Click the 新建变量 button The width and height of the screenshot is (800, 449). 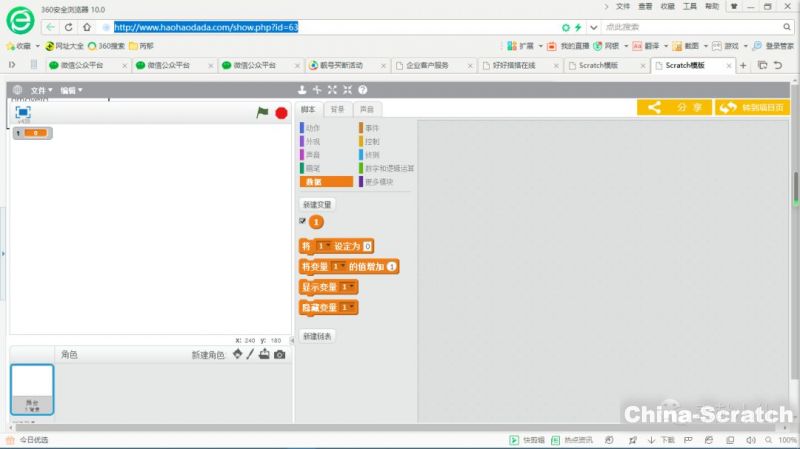(x=316, y=204)
